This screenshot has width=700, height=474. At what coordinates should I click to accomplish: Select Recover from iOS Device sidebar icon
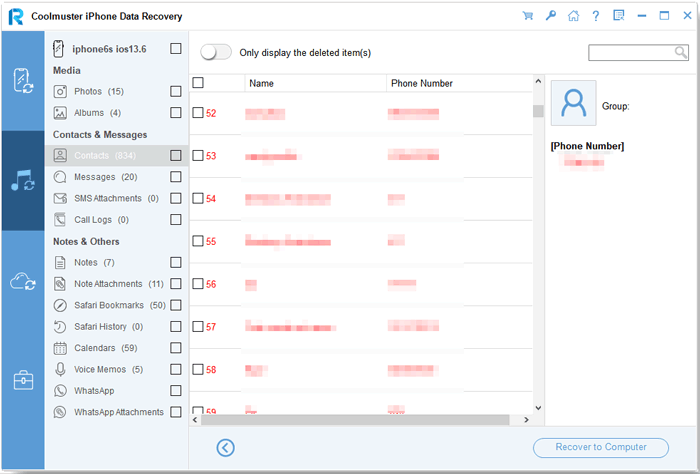(x=23, y=81)
